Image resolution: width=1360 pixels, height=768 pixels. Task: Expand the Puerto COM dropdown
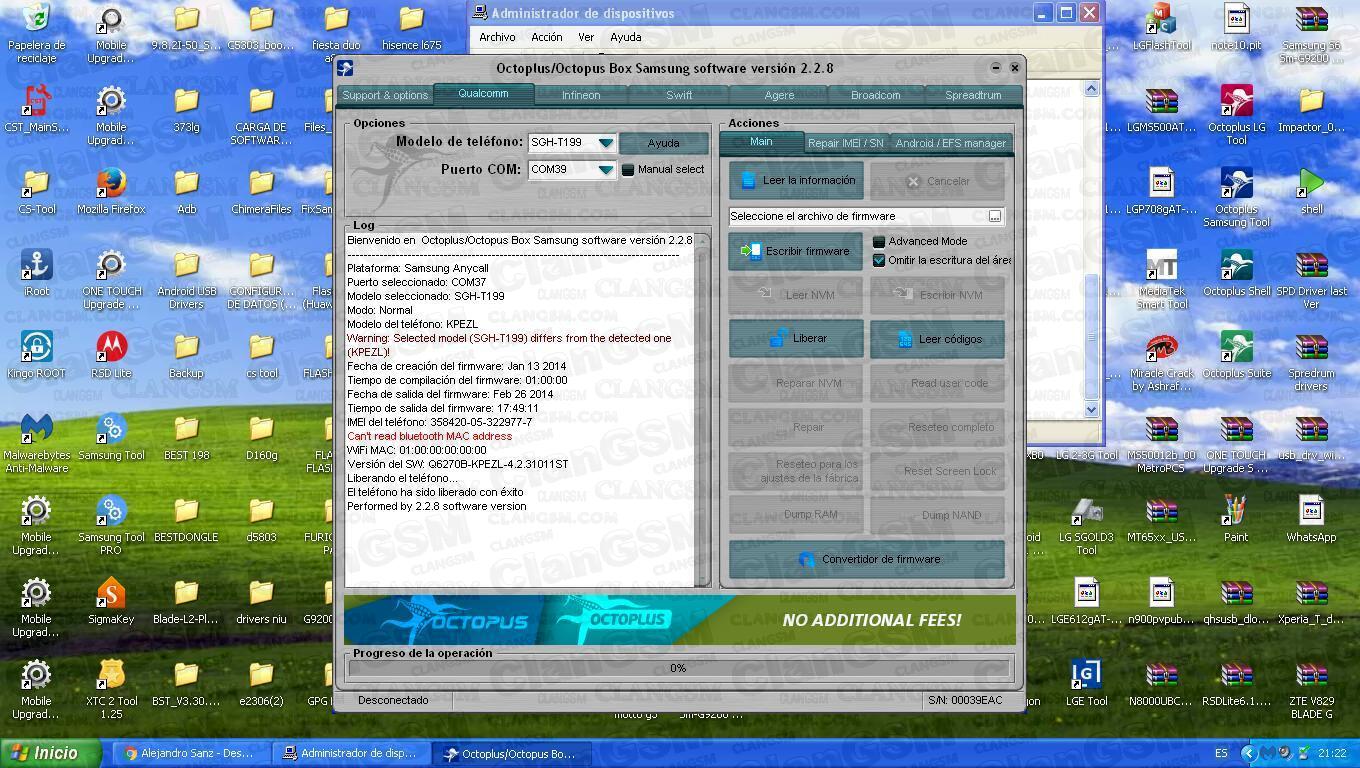tap(605, 170)
